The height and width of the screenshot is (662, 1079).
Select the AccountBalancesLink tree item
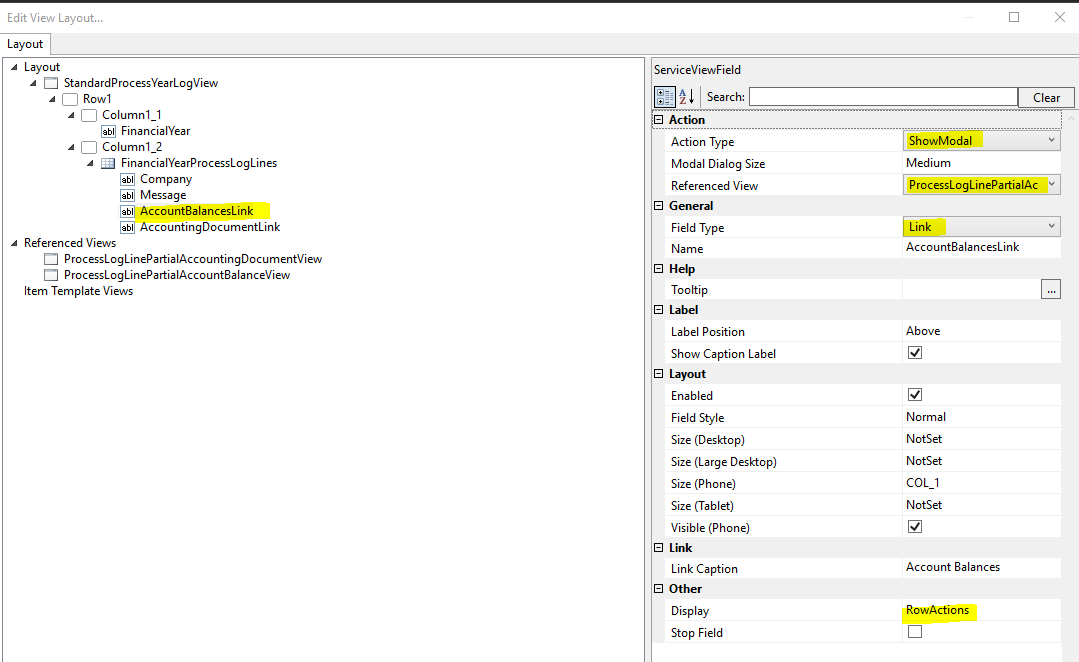click(197, 211)
